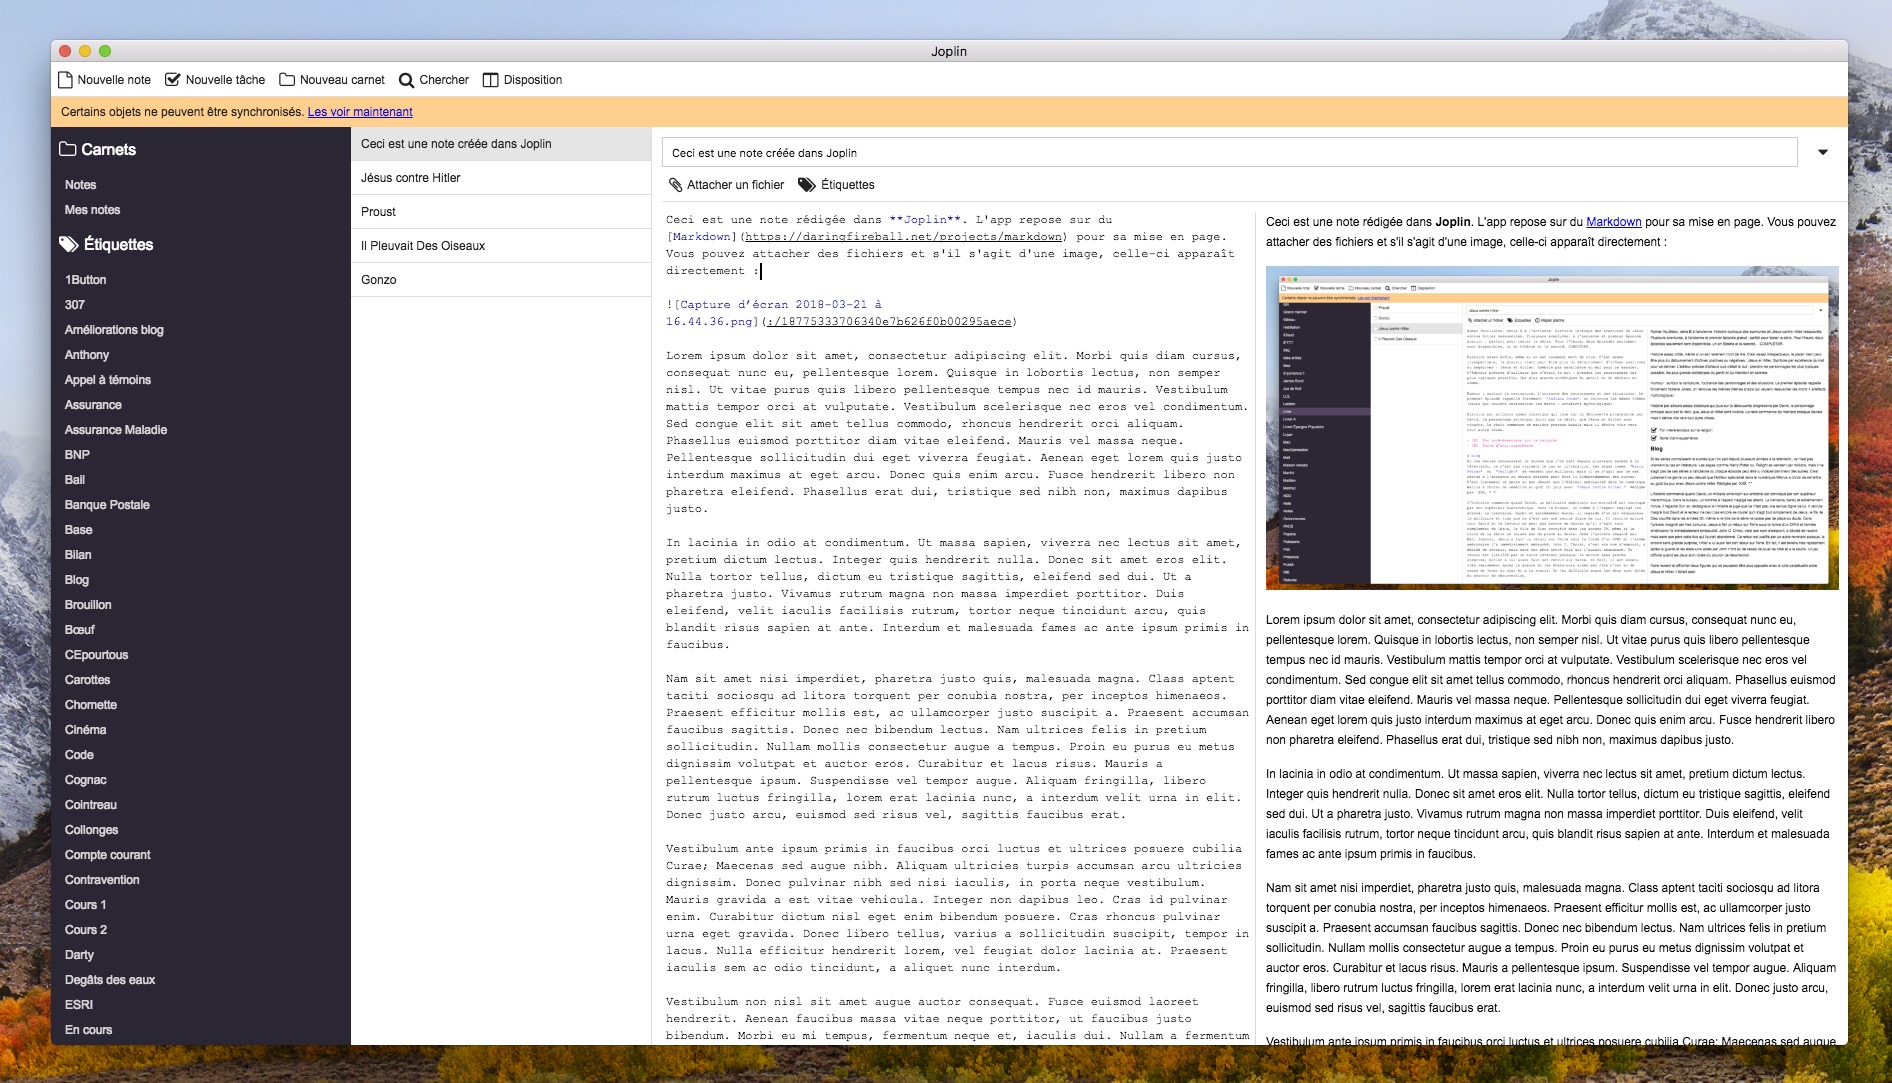Click the tags icon beside Étiquettes button
Screen dimensions: 1892x1083
[807, 185]
